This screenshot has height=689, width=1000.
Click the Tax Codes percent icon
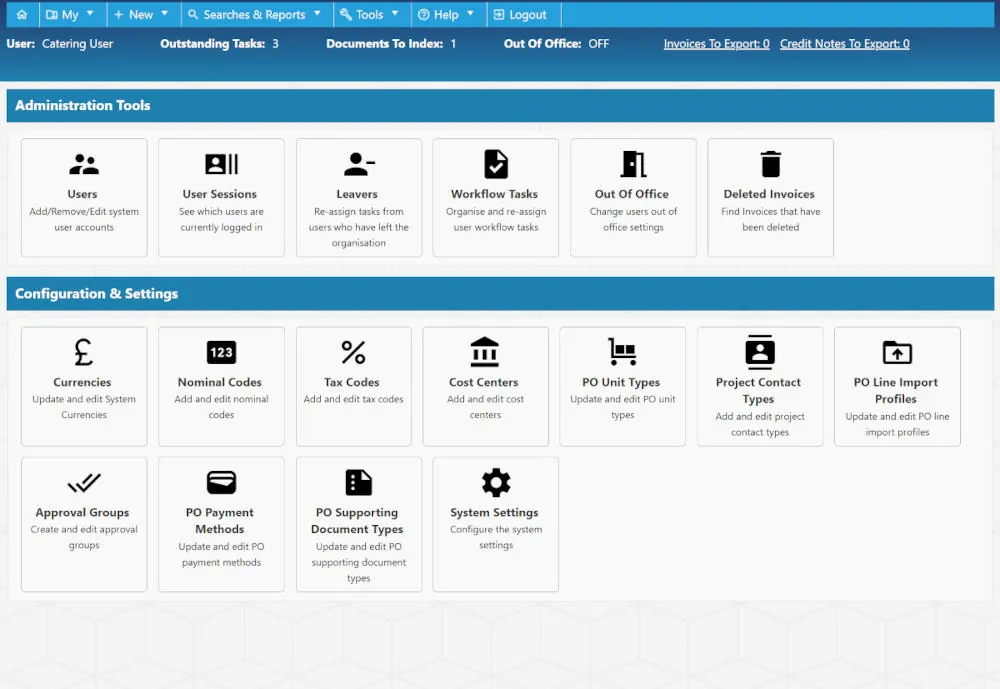pyautogui.click(x=353, y=352)
